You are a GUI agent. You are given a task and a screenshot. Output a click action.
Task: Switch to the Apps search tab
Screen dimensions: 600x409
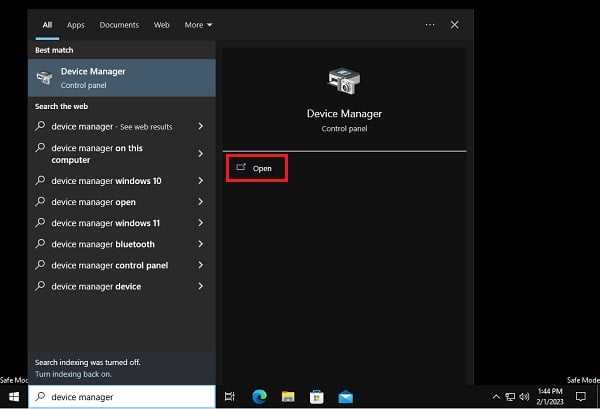76,24
